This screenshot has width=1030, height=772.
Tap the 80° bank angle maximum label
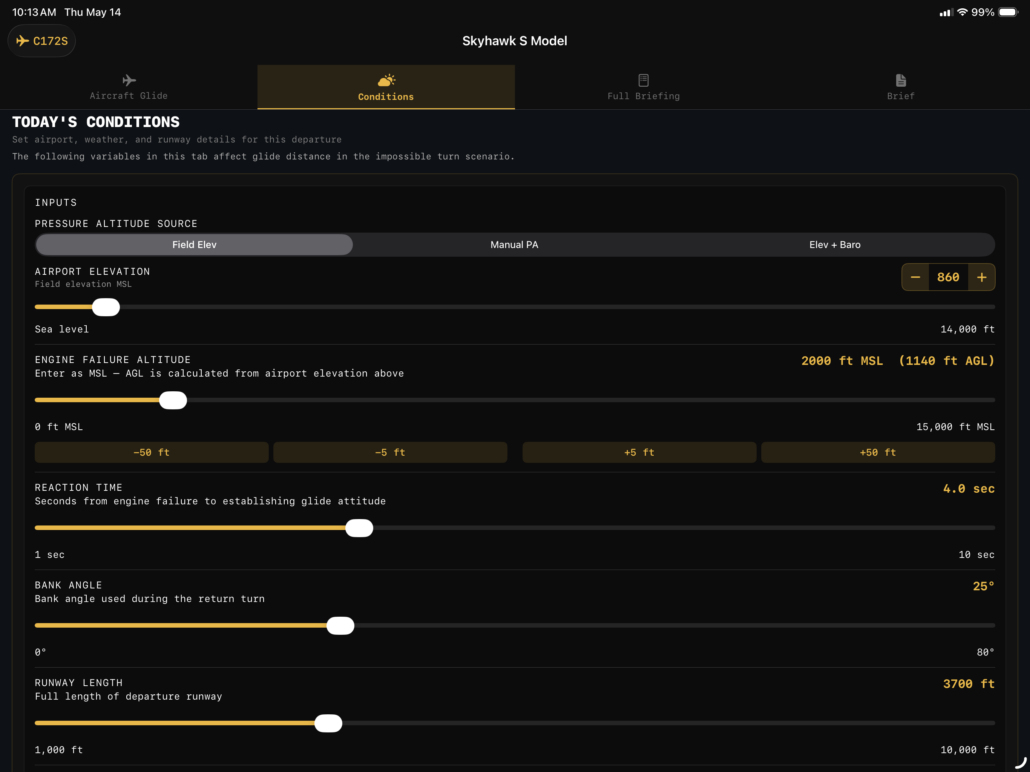[985, 652]
